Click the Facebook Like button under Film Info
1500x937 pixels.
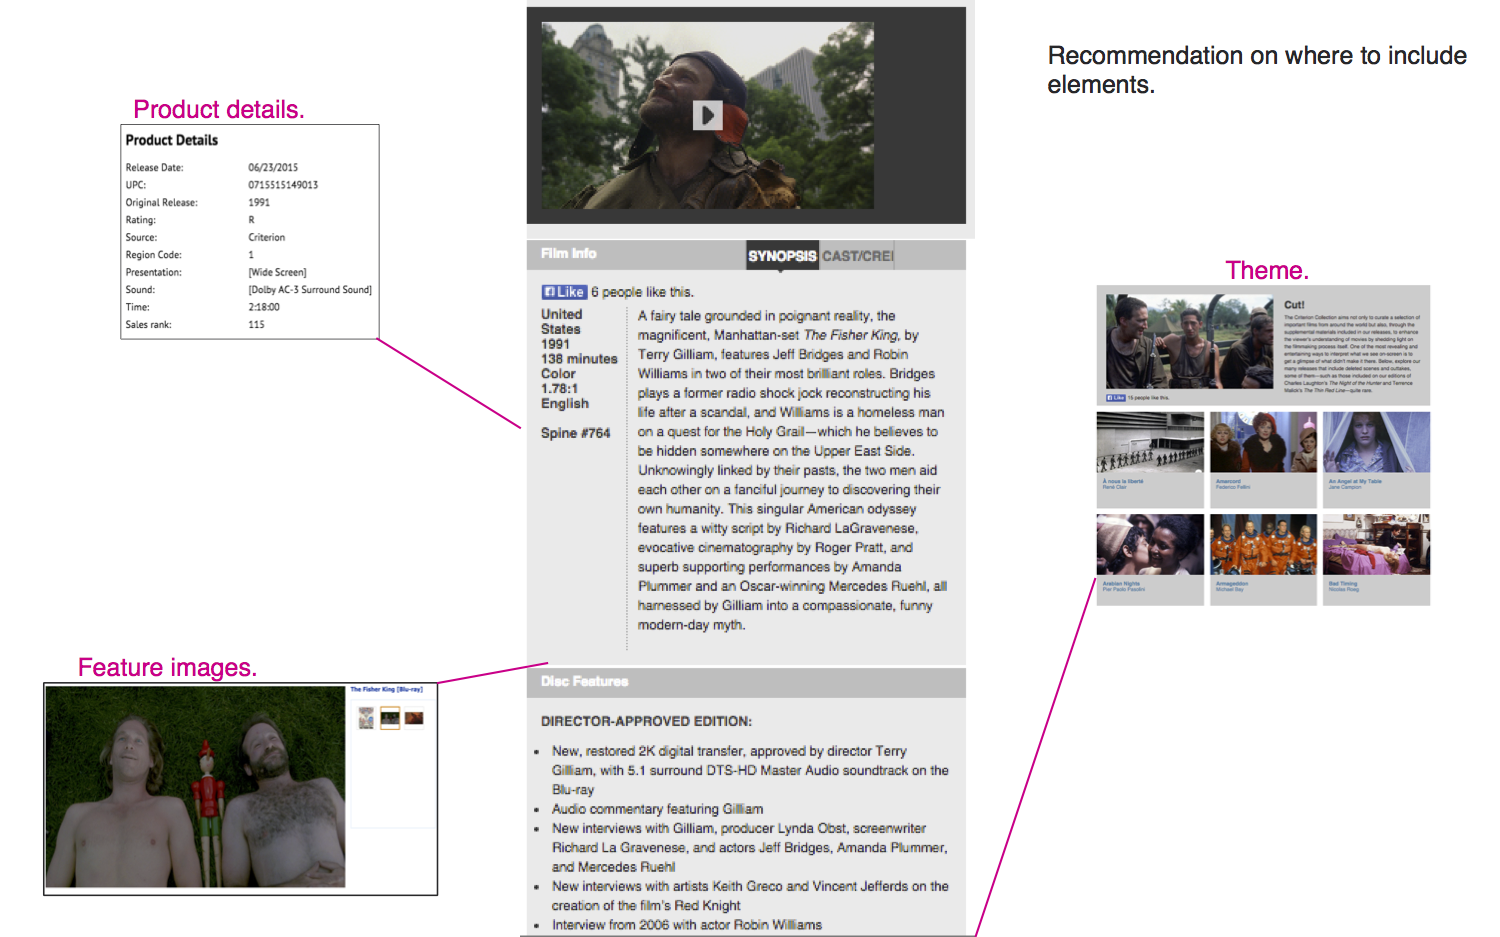564,292
